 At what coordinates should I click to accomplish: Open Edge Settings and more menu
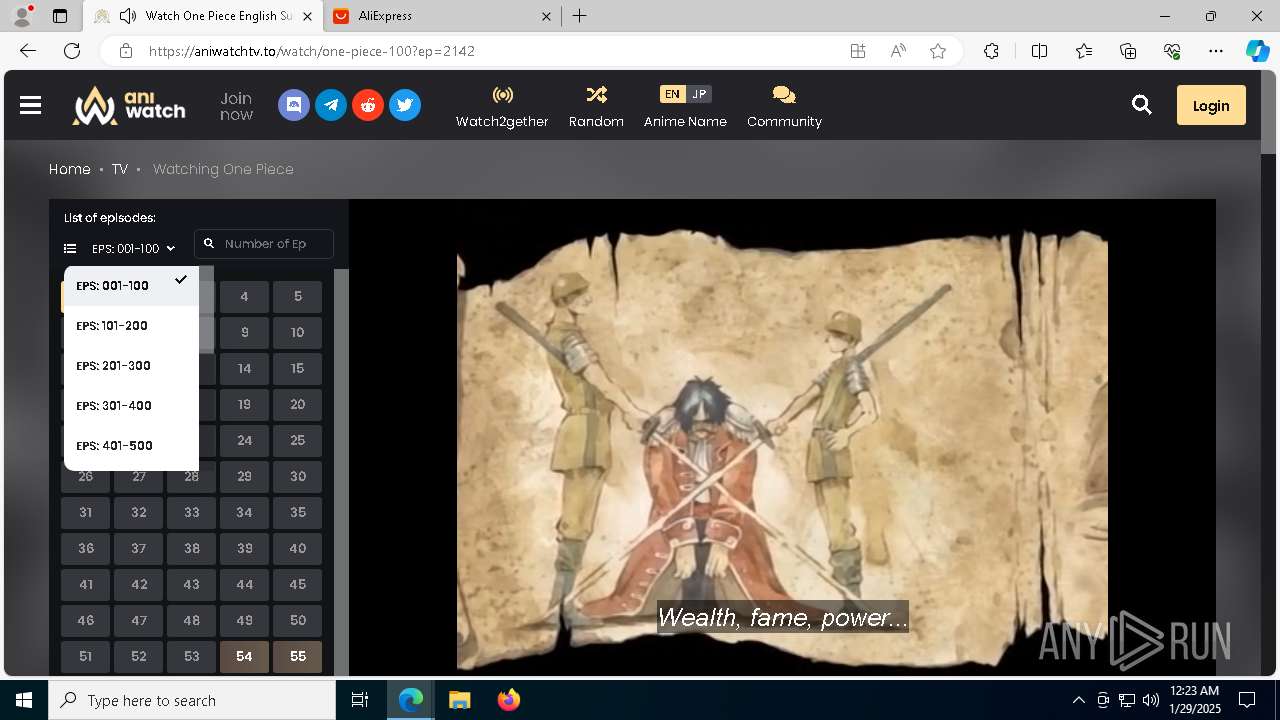point(1216,51)
